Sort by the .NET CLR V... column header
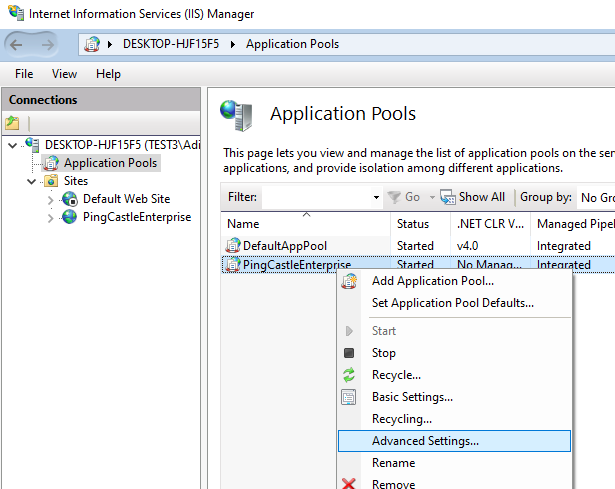Image resolution: width=615 pixels, height=489 pixels. 490,224
